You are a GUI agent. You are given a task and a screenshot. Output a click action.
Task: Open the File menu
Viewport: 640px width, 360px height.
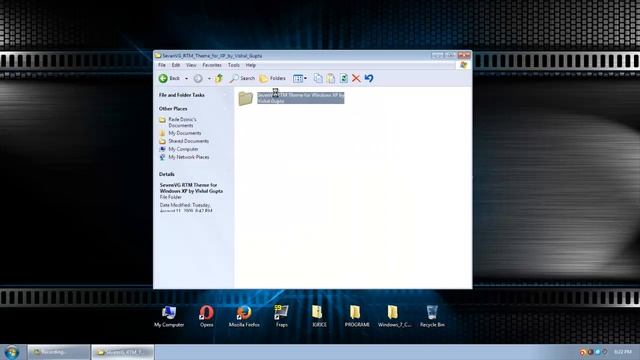(162, 65)
